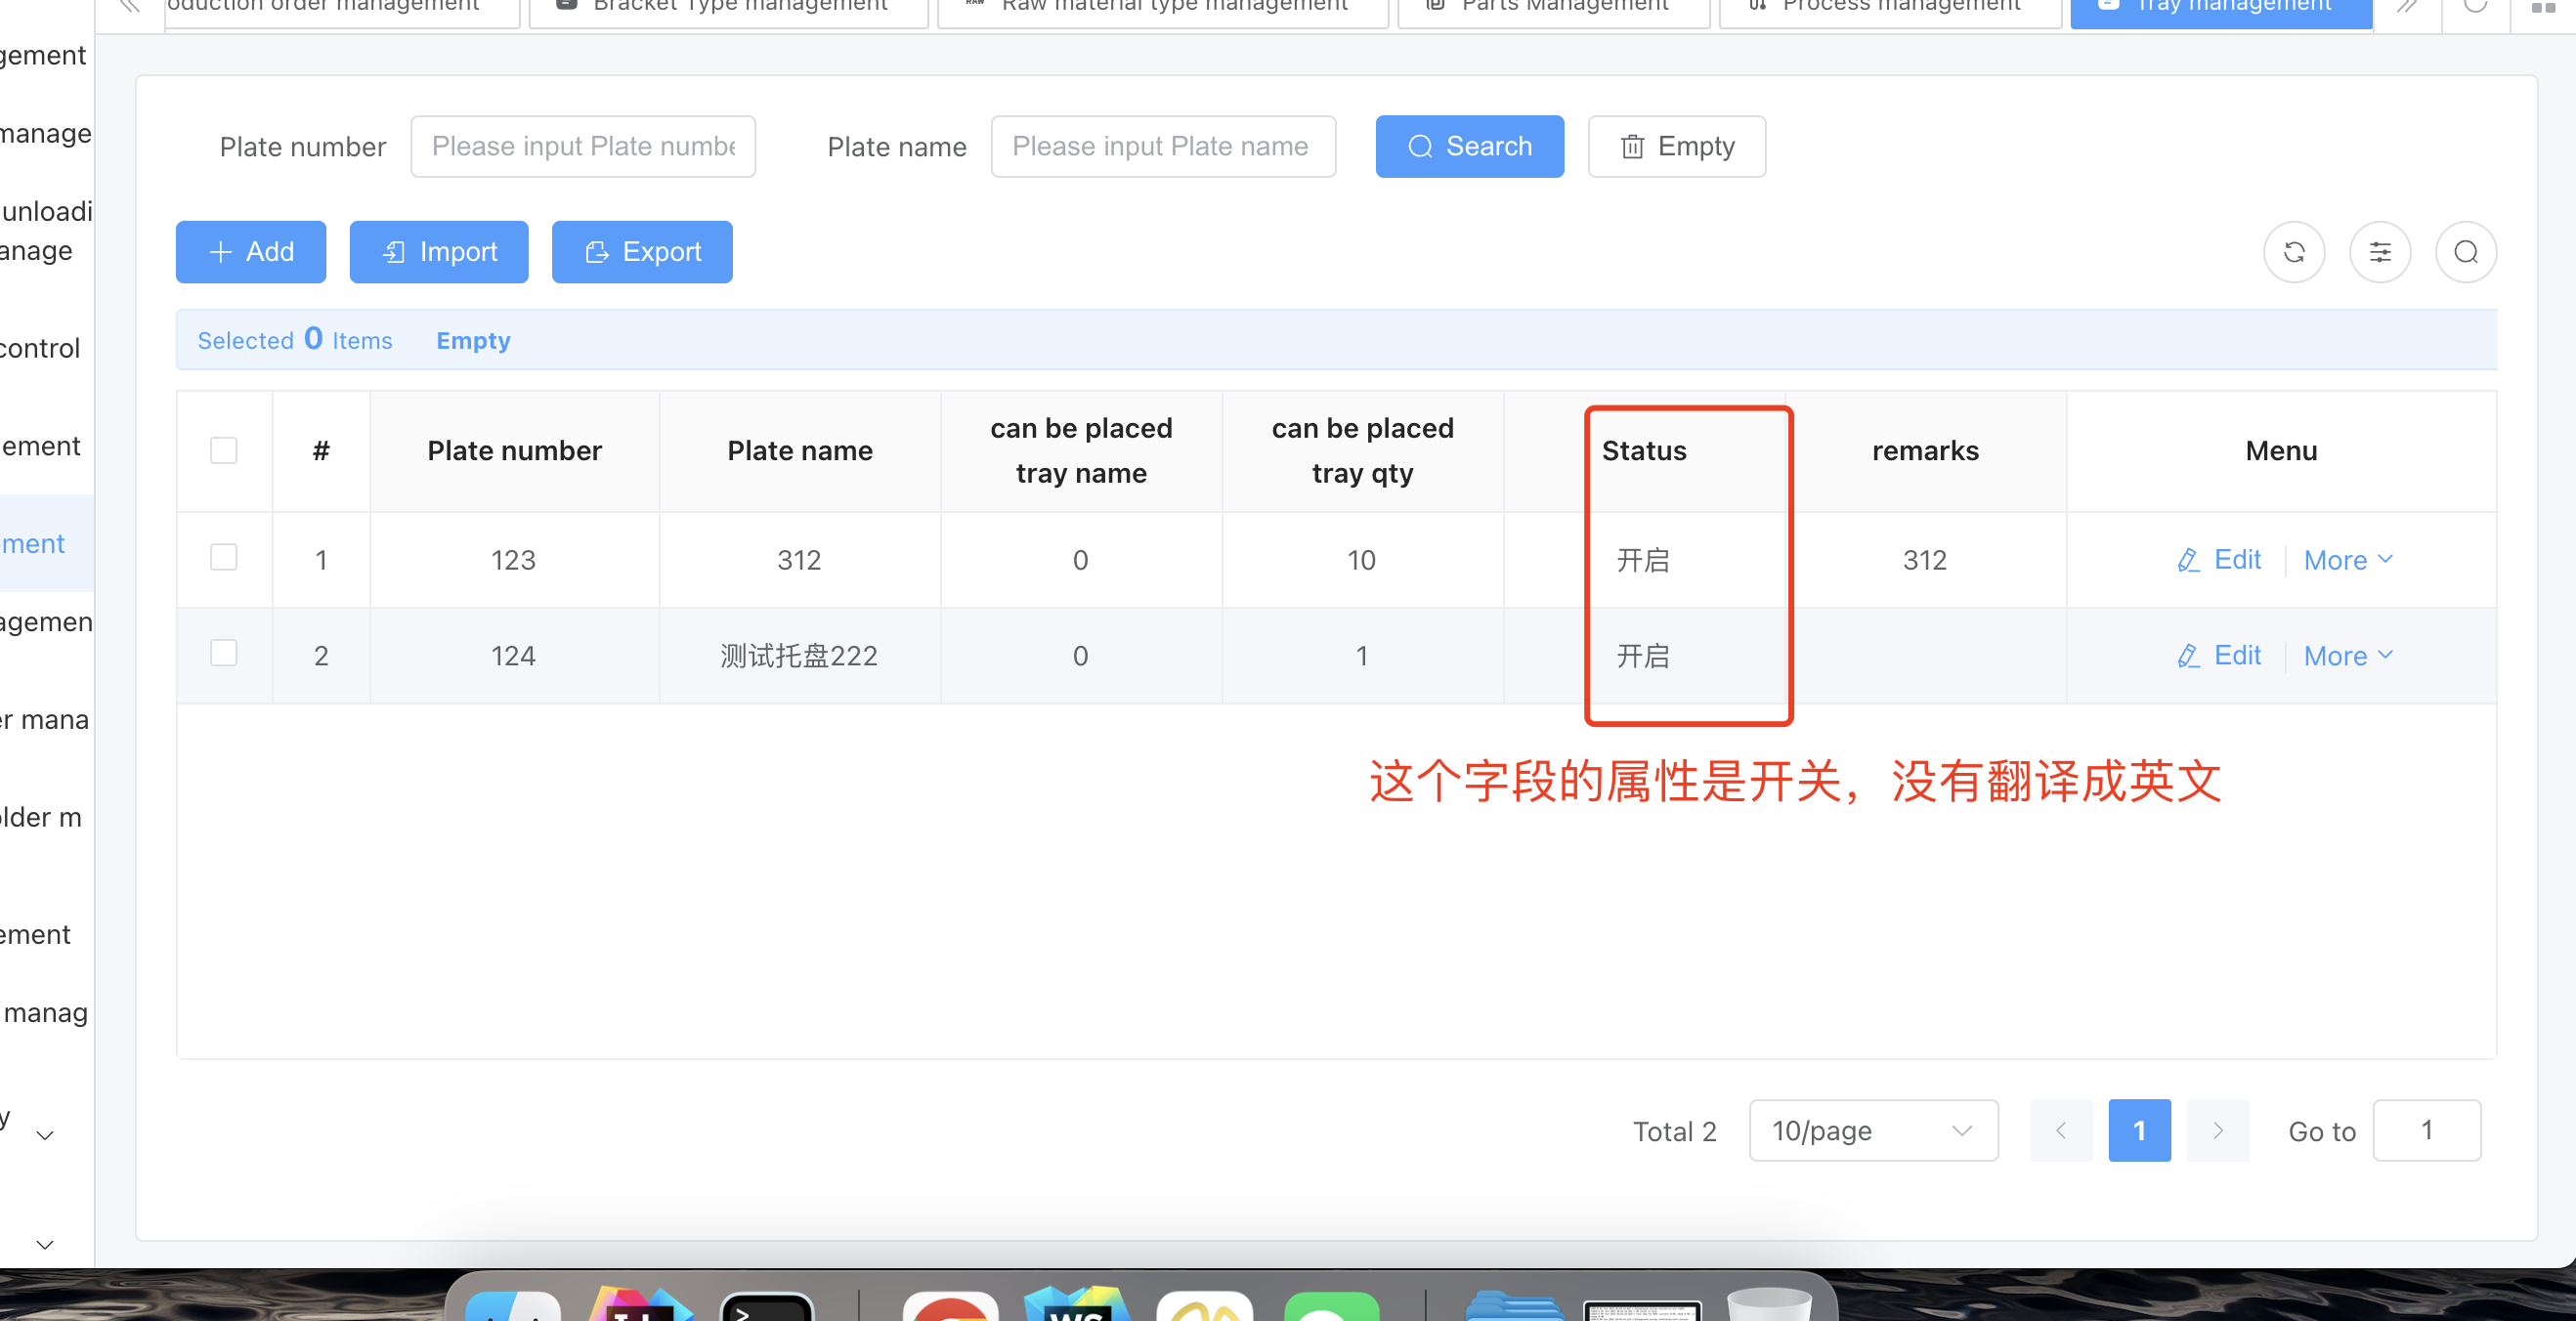The image size is (2576, 1321).
Task: Go to previous page arrow
Action: click(x=2060, y=1130)
